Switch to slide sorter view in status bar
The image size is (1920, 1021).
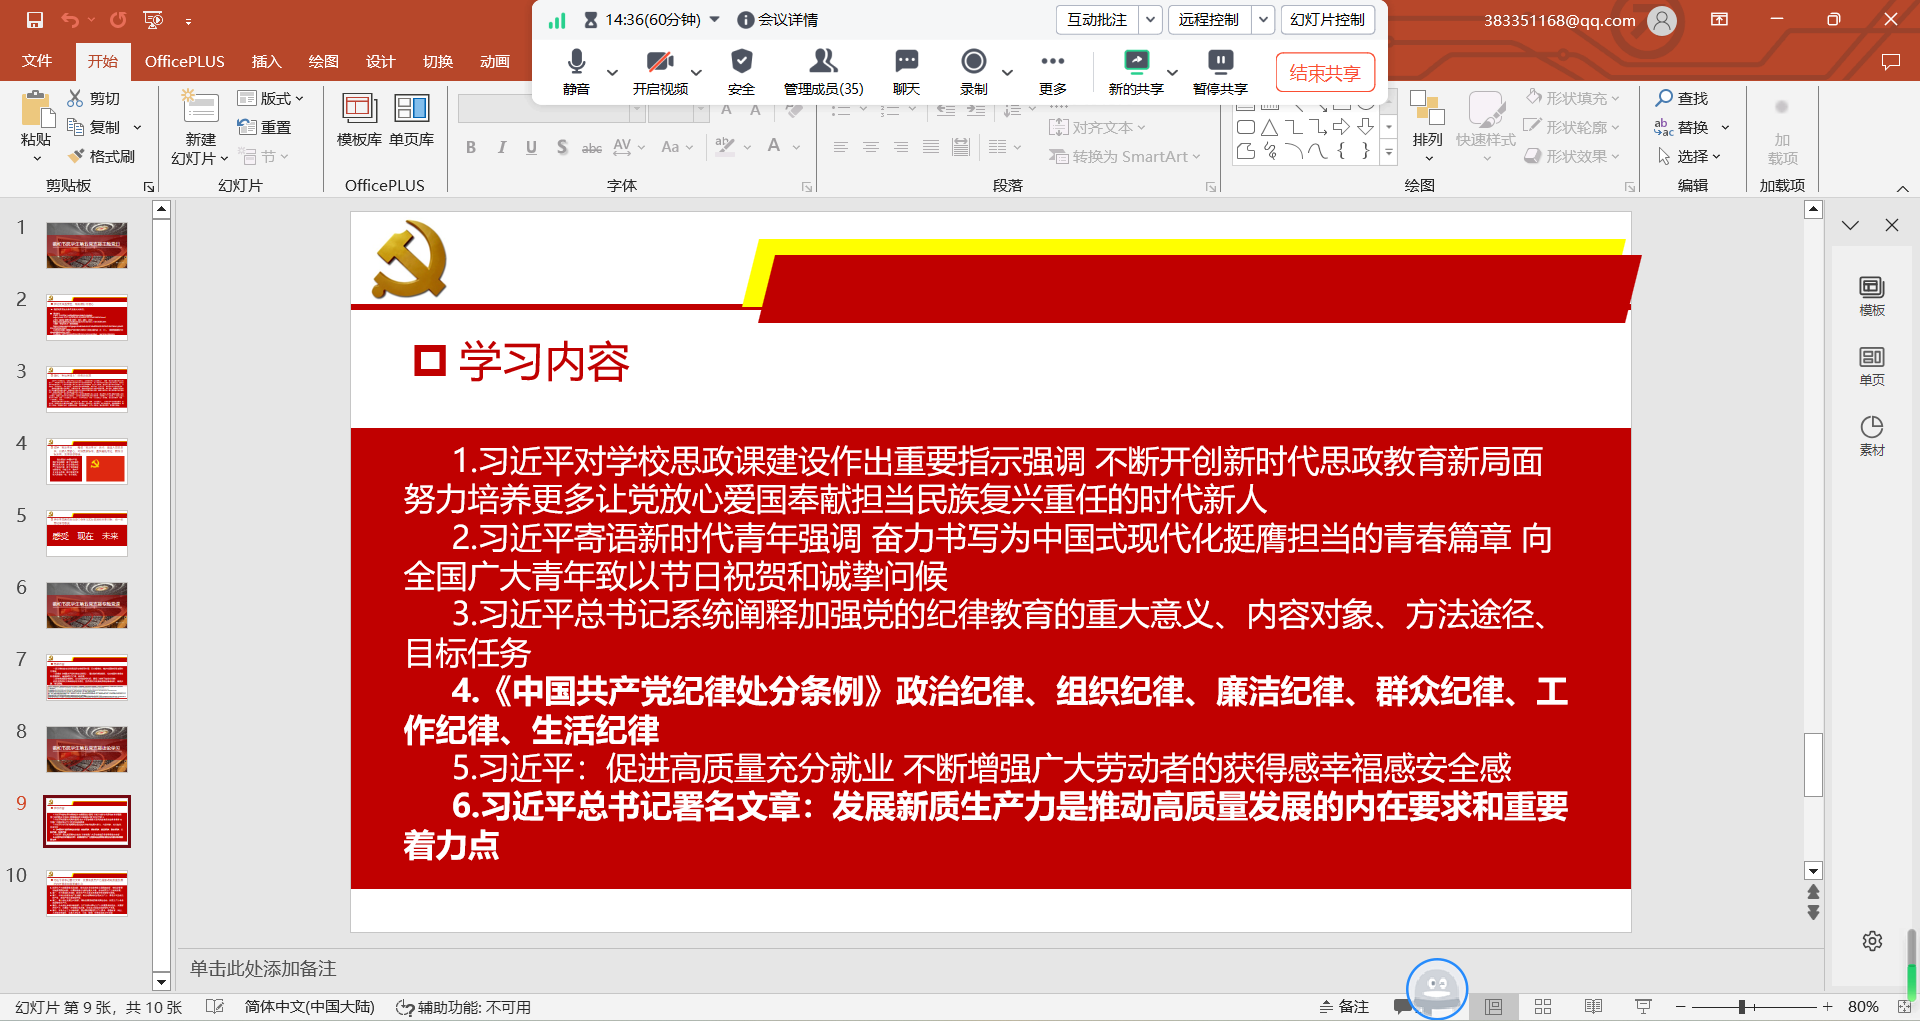tap(1543, 1007)
